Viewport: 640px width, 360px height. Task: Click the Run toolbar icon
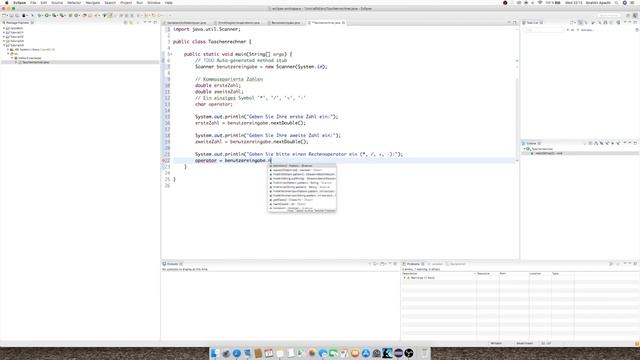(47, 16)
